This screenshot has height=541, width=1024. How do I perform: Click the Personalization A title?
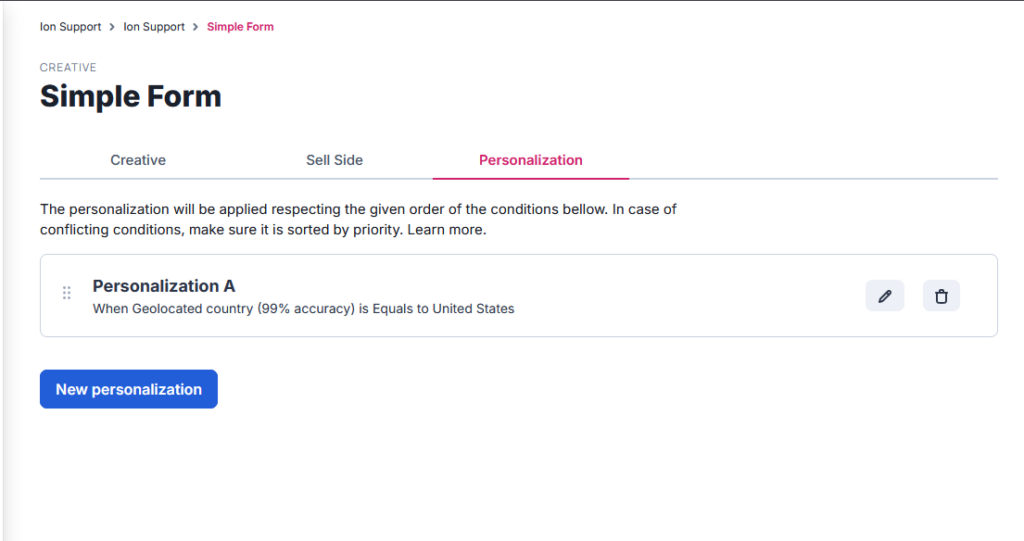click(164, 286)
